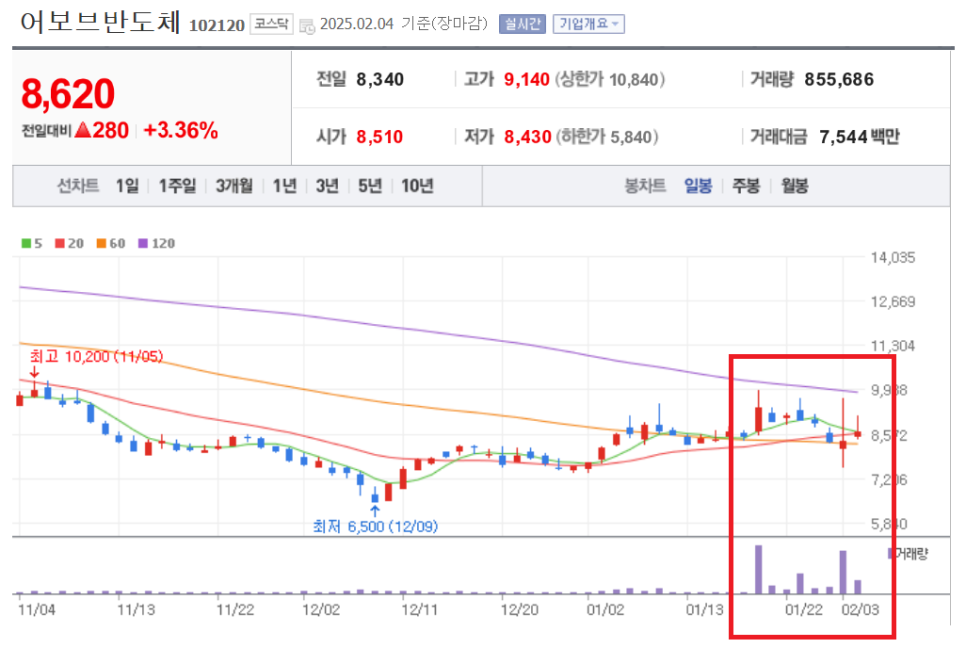The image size is (966, 648).
Task: Switch to 월봉 candlestick chart
Action: (x=795, y=185)
